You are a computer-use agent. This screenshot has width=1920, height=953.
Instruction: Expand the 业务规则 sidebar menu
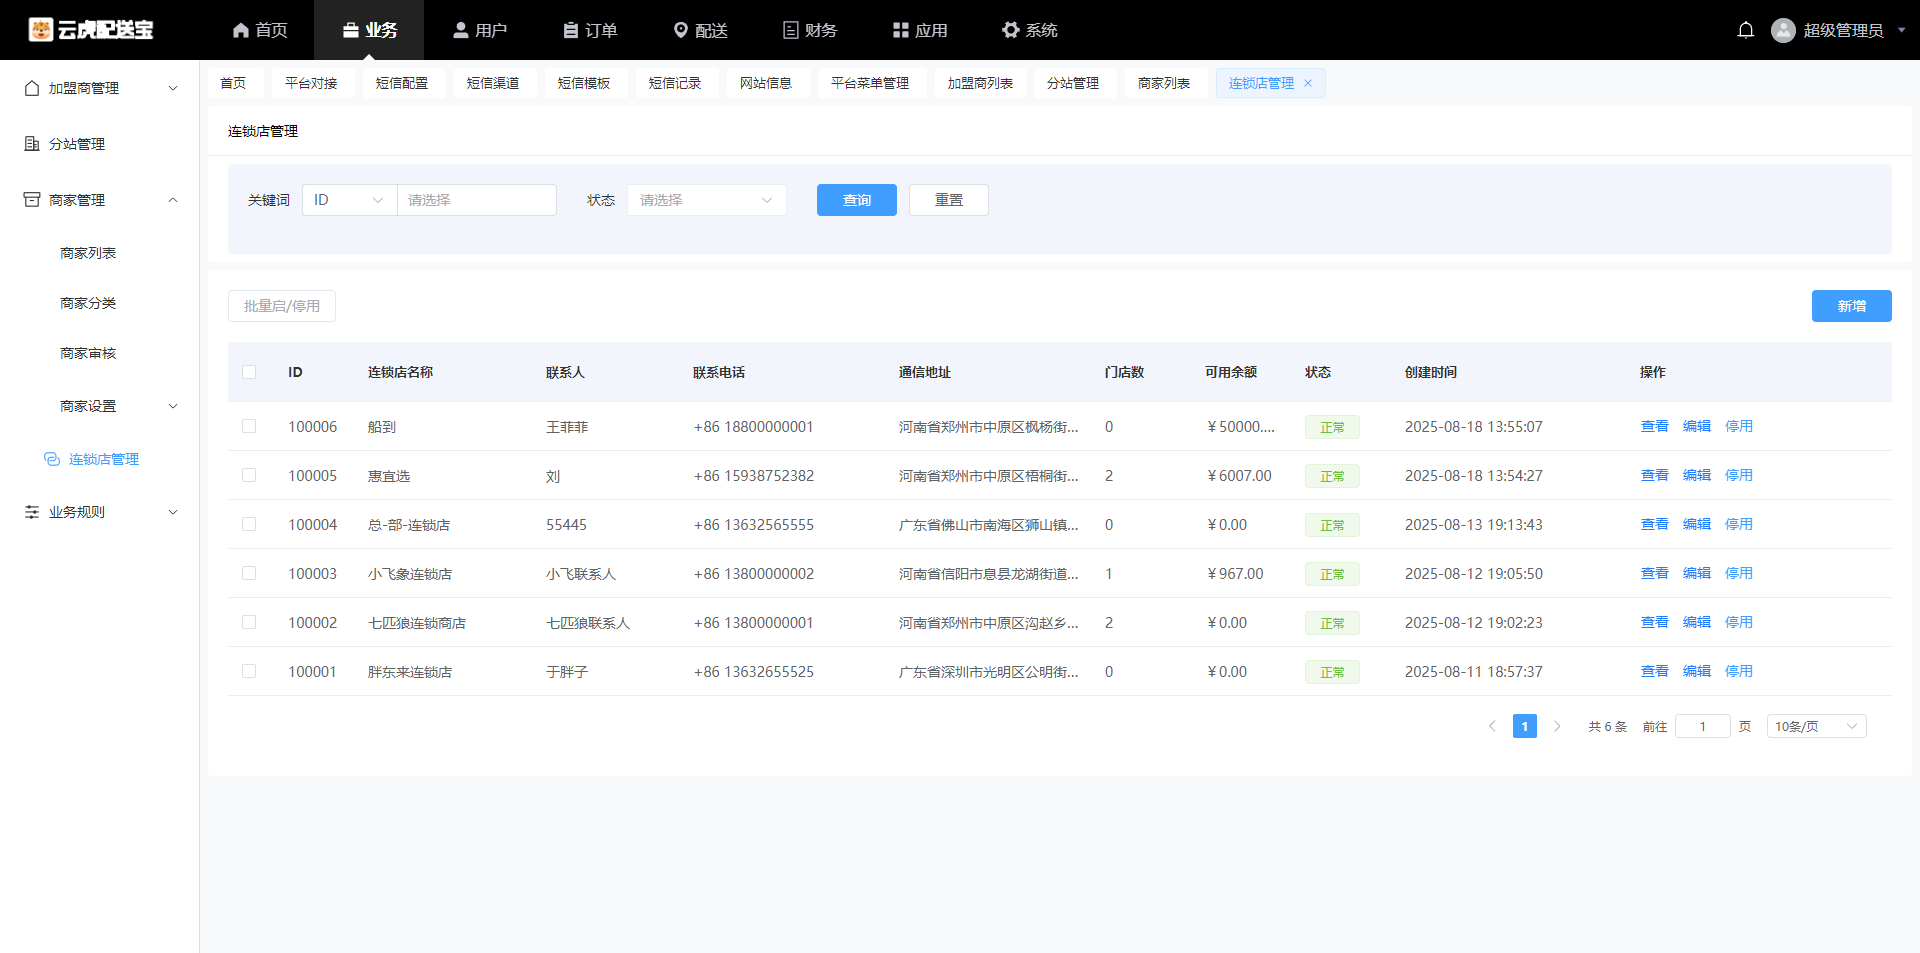click(x=173, y=512)
